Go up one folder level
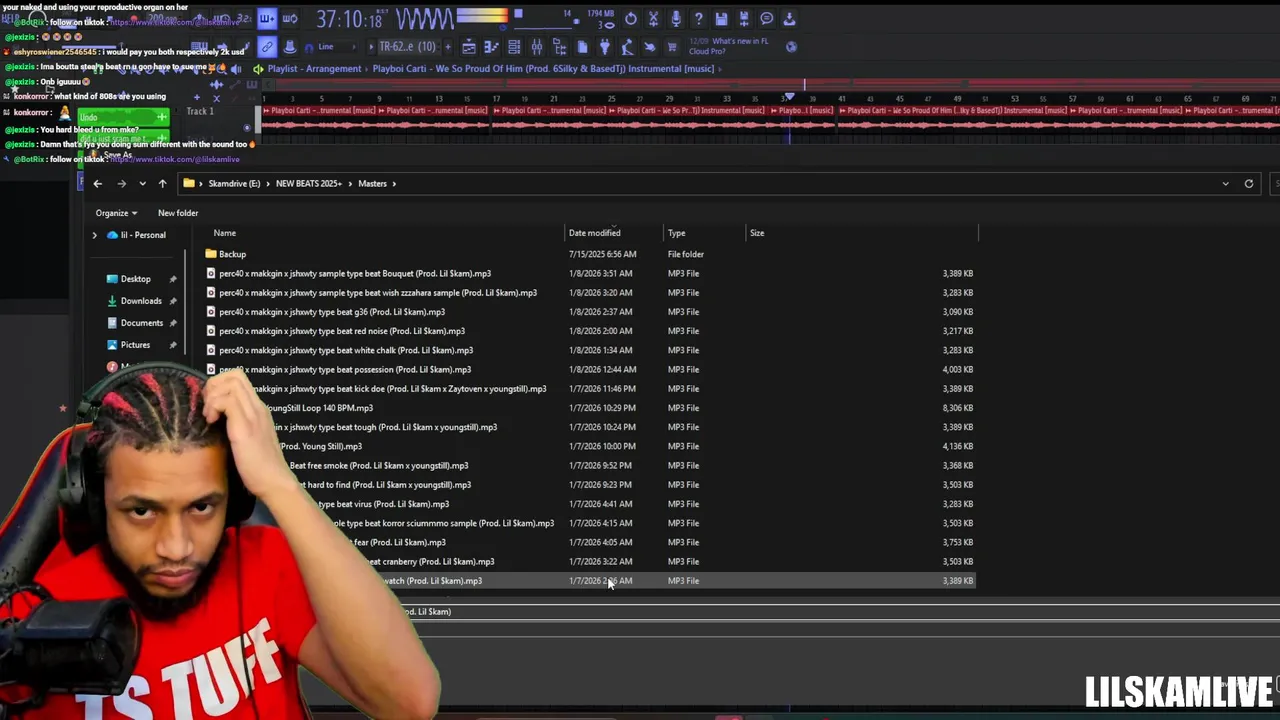 tap(162, 183)
